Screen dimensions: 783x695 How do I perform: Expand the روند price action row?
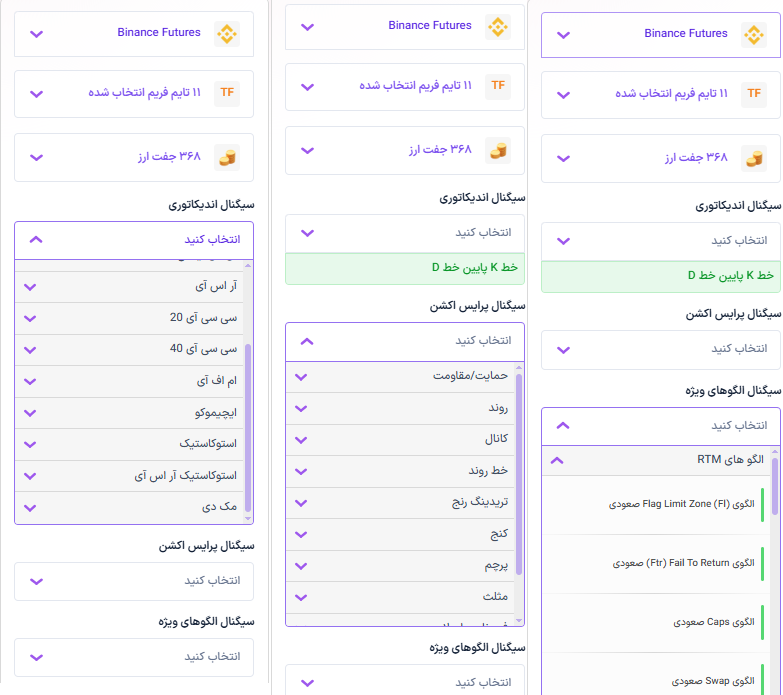[x=400, y=408]
